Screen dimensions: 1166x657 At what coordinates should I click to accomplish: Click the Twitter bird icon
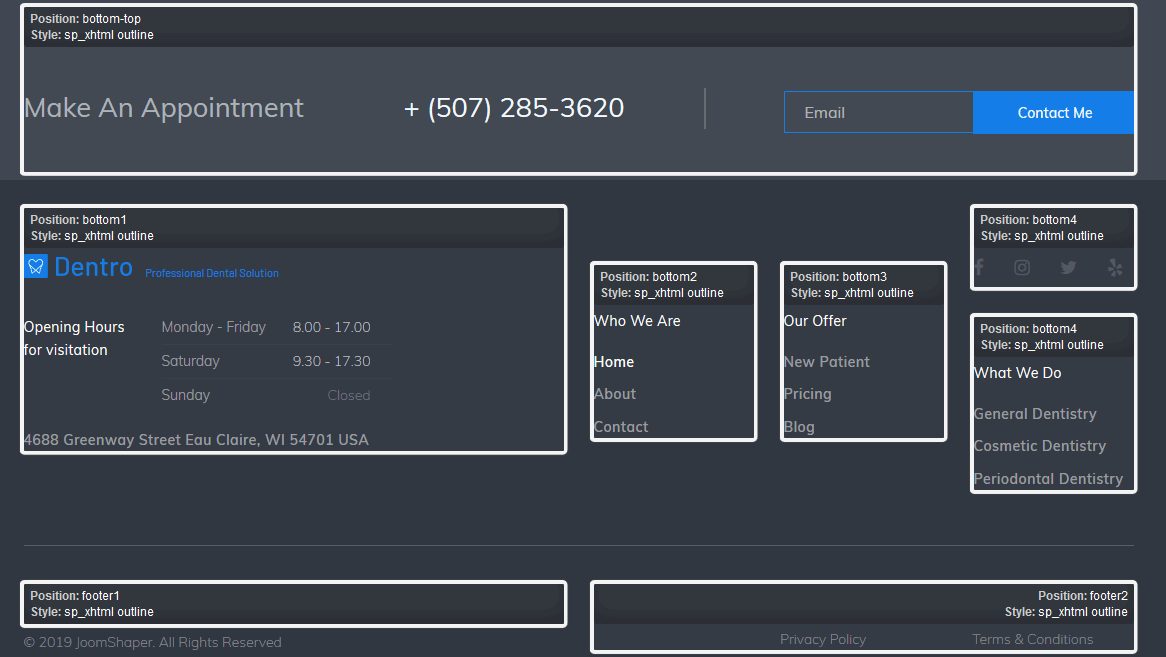point(1068,267)
